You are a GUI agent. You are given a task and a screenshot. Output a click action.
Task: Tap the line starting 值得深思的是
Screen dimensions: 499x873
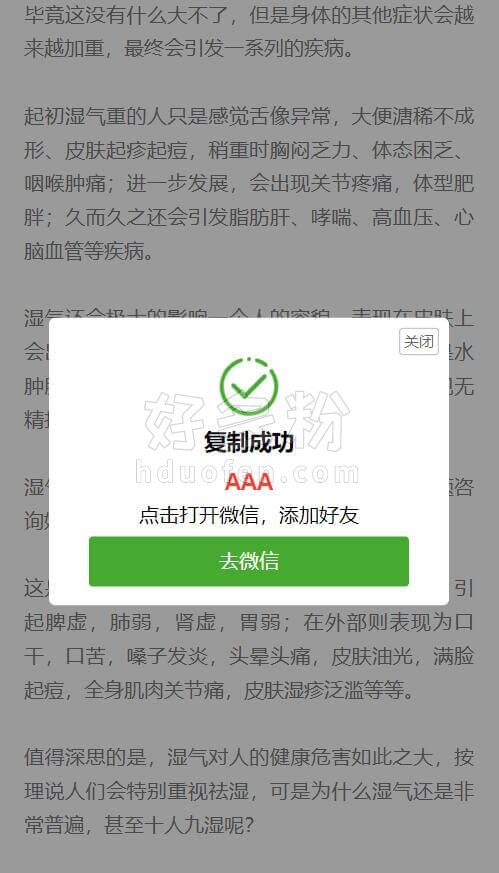(249, 758)
